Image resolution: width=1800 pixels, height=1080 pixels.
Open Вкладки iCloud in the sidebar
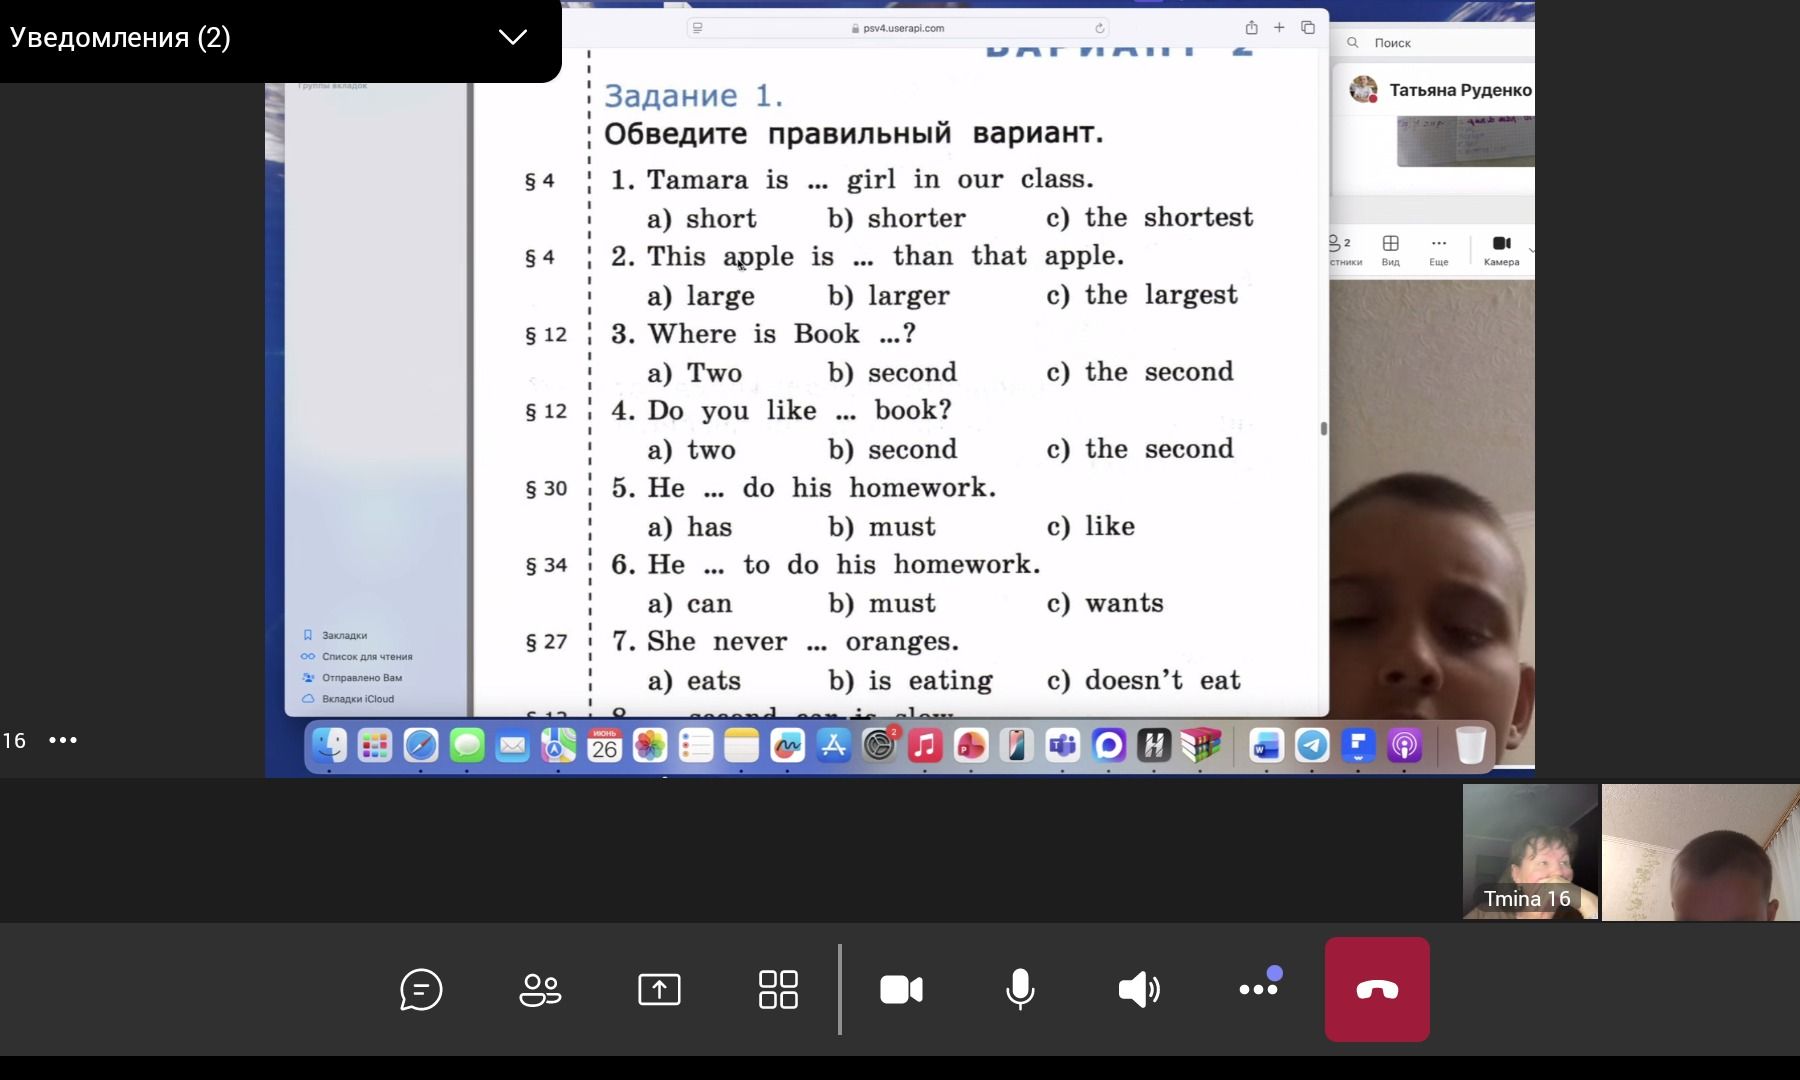tap(348, 698)
